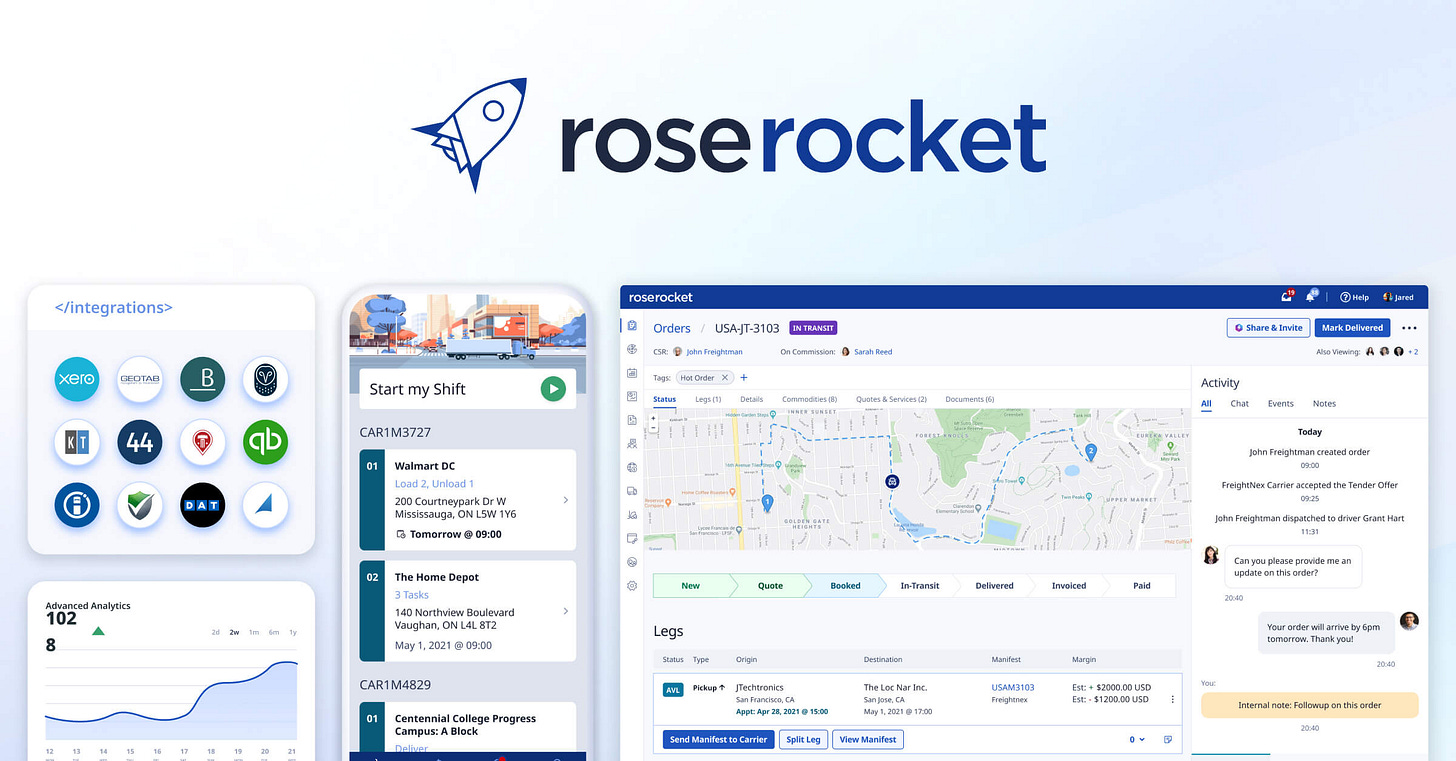Open the clipboard orders icon in the sidebar
1456x761 pixels.
[x=632, y=326]
